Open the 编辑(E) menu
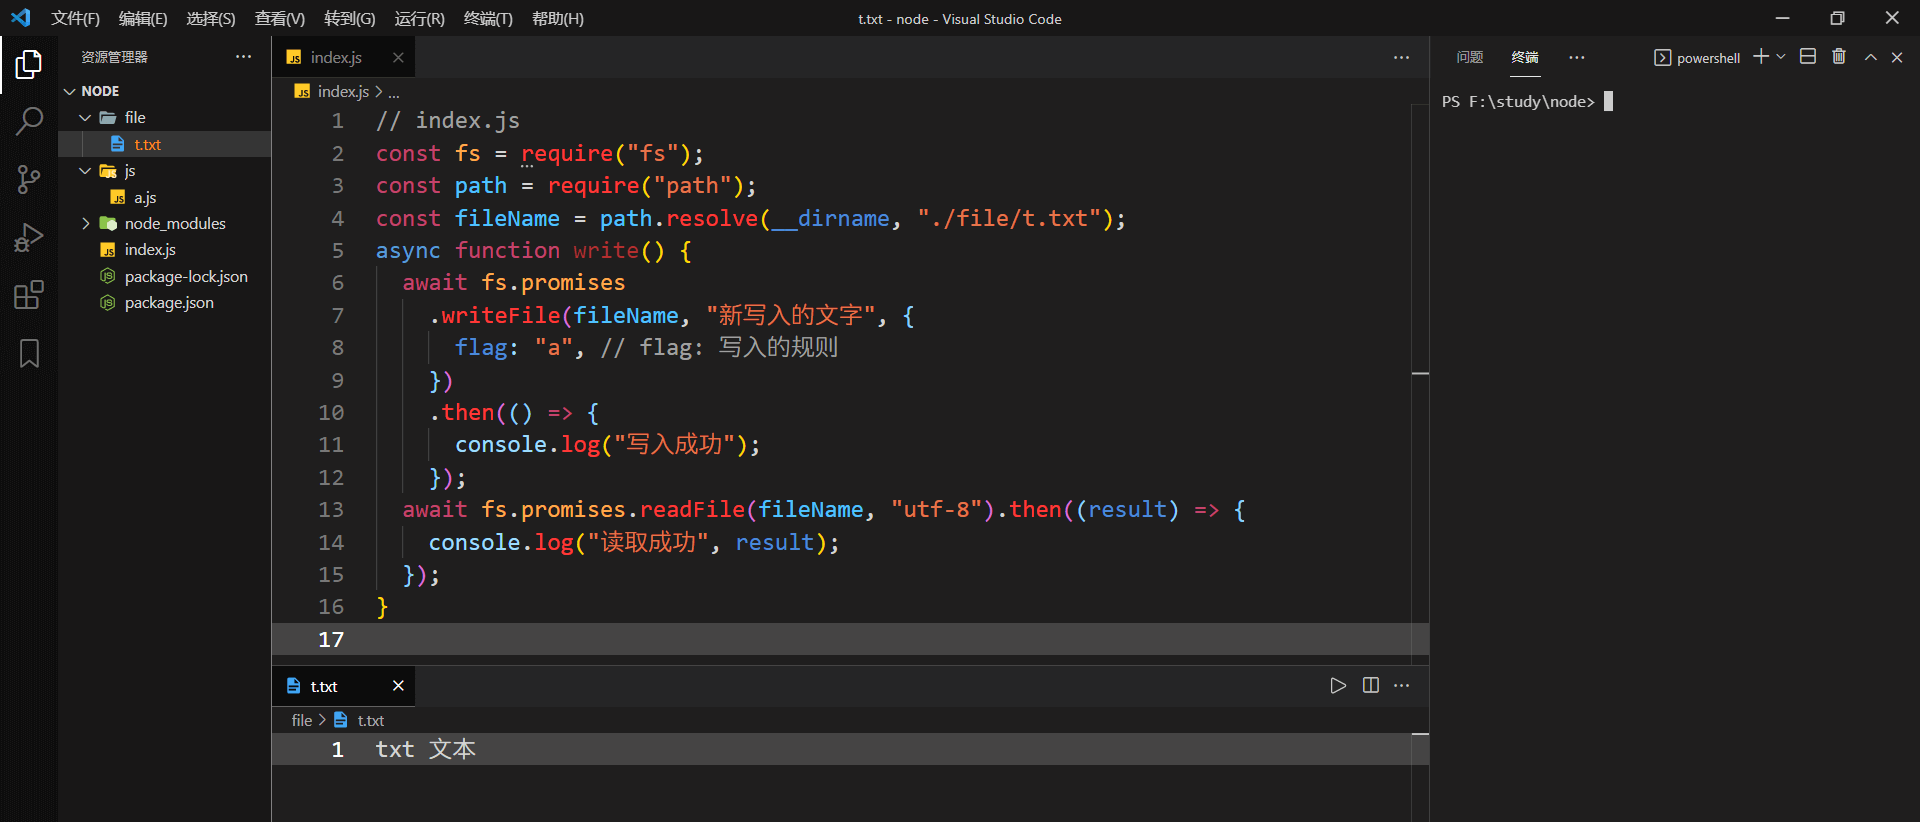Image resolution: width=1920 pixels, height=822 pixels. [x=143, y=18]
